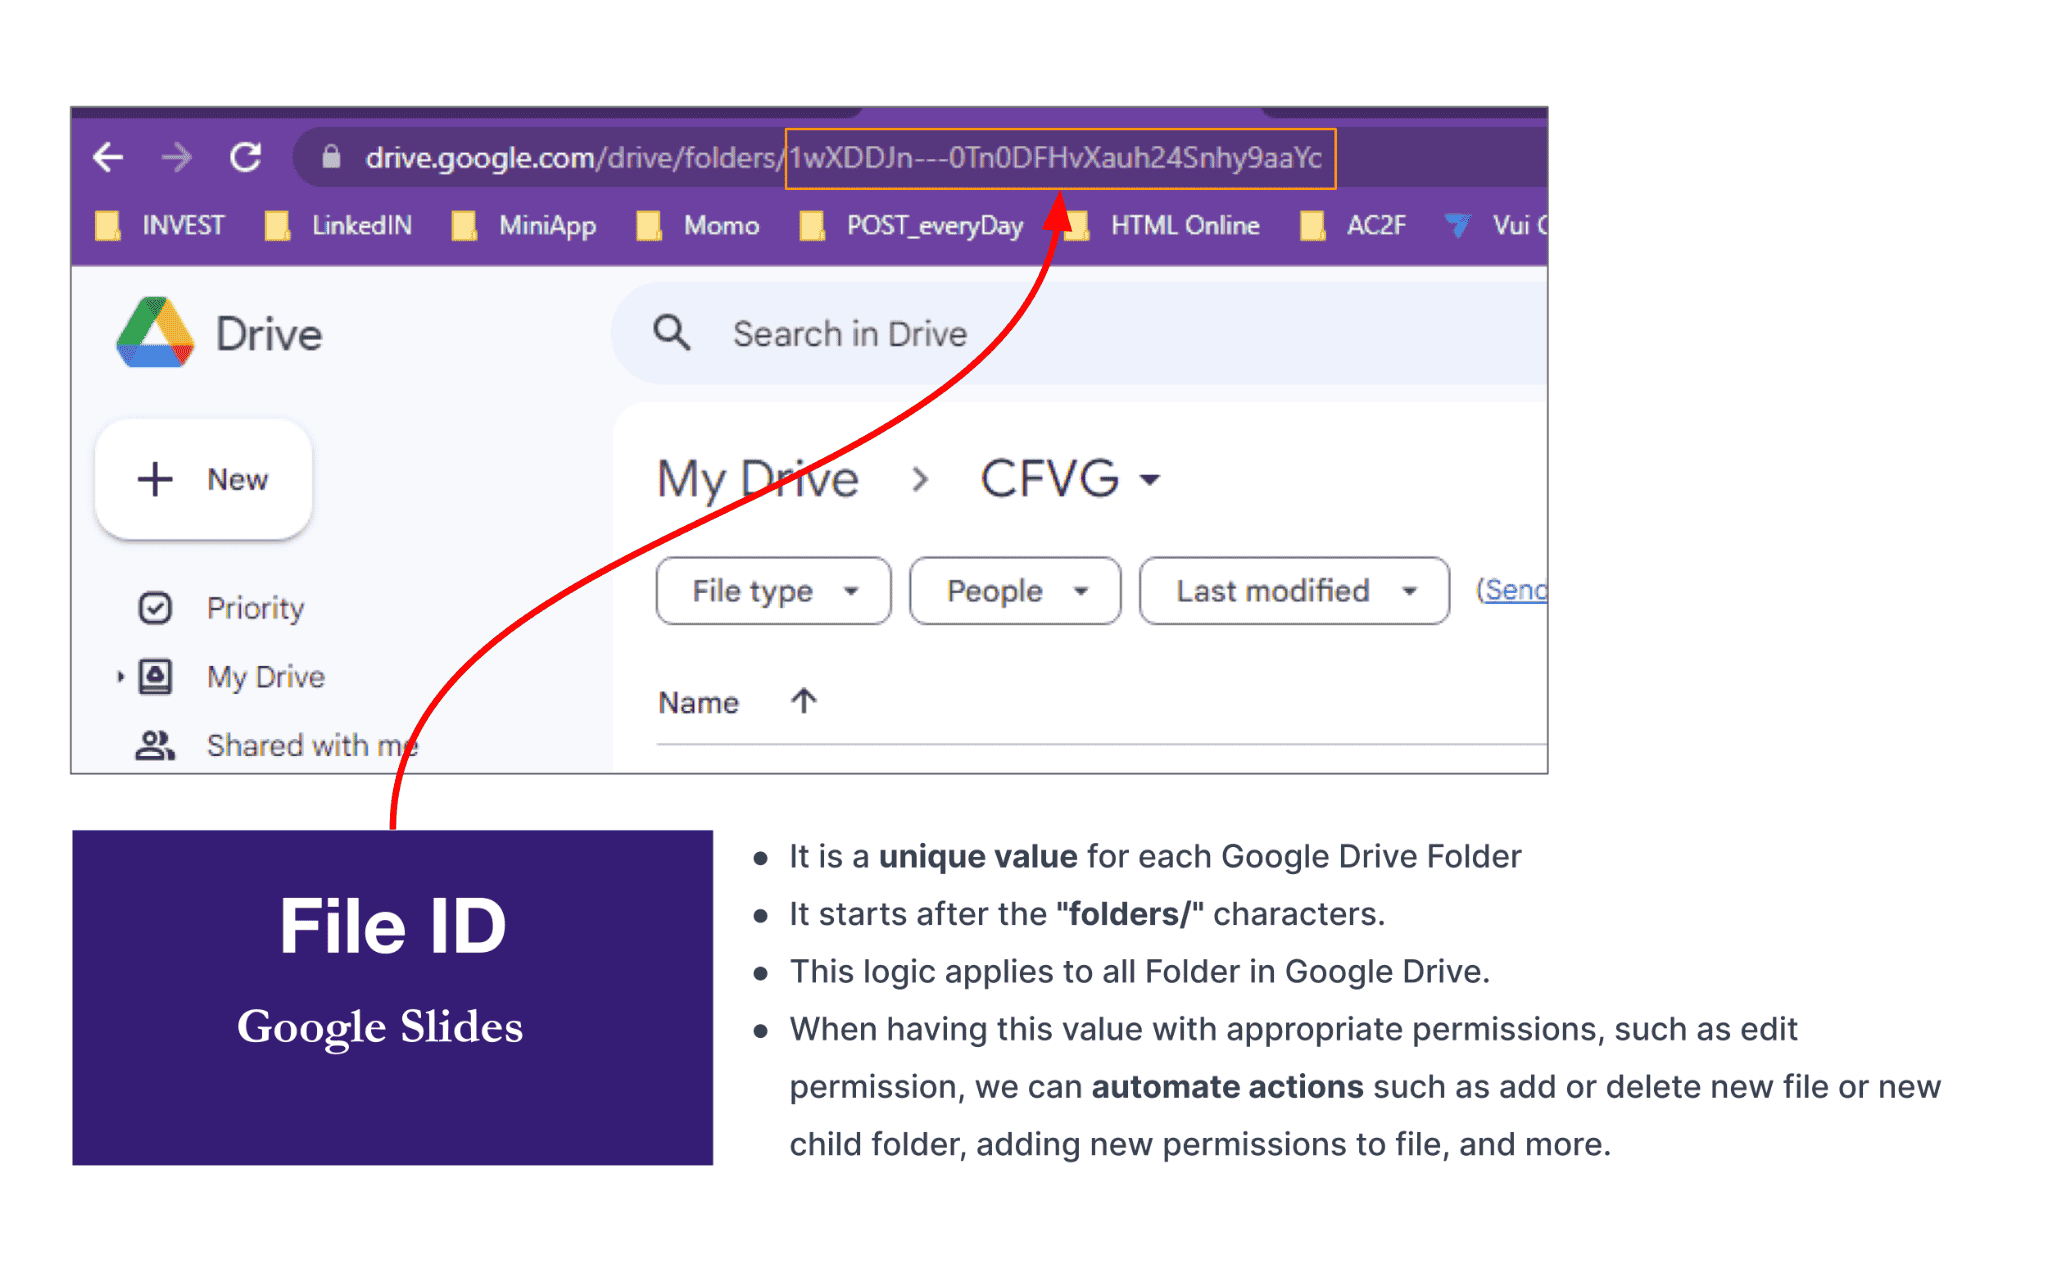Open the Last modified filter dropdown
The height and width of the screenshot is (1280, 2048).
[x=1293, y=590]
